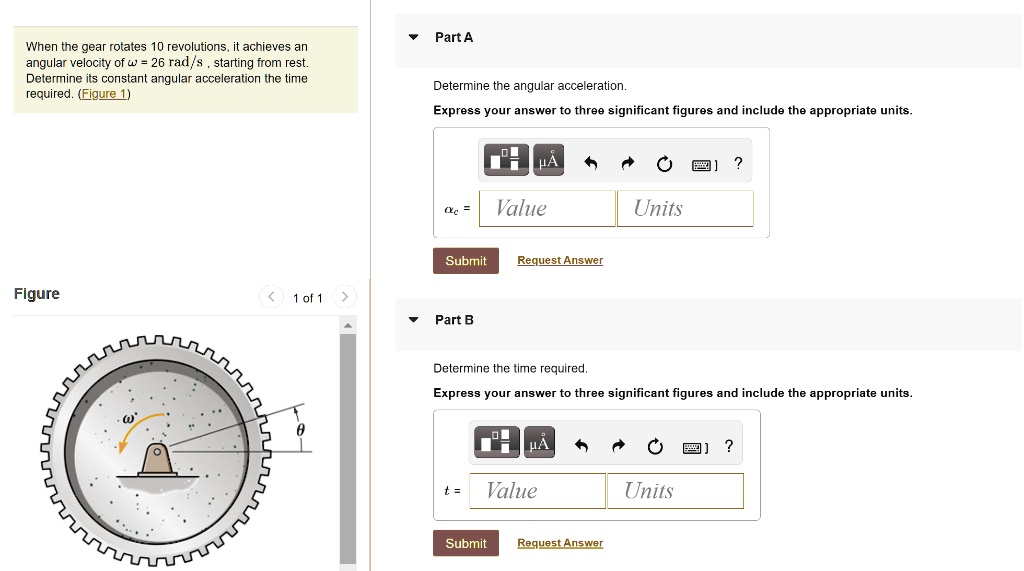The height and width of the screenshot is (571, 1024).
Task: Undo the last entry in Part A
Action: [x=590, y=163]
